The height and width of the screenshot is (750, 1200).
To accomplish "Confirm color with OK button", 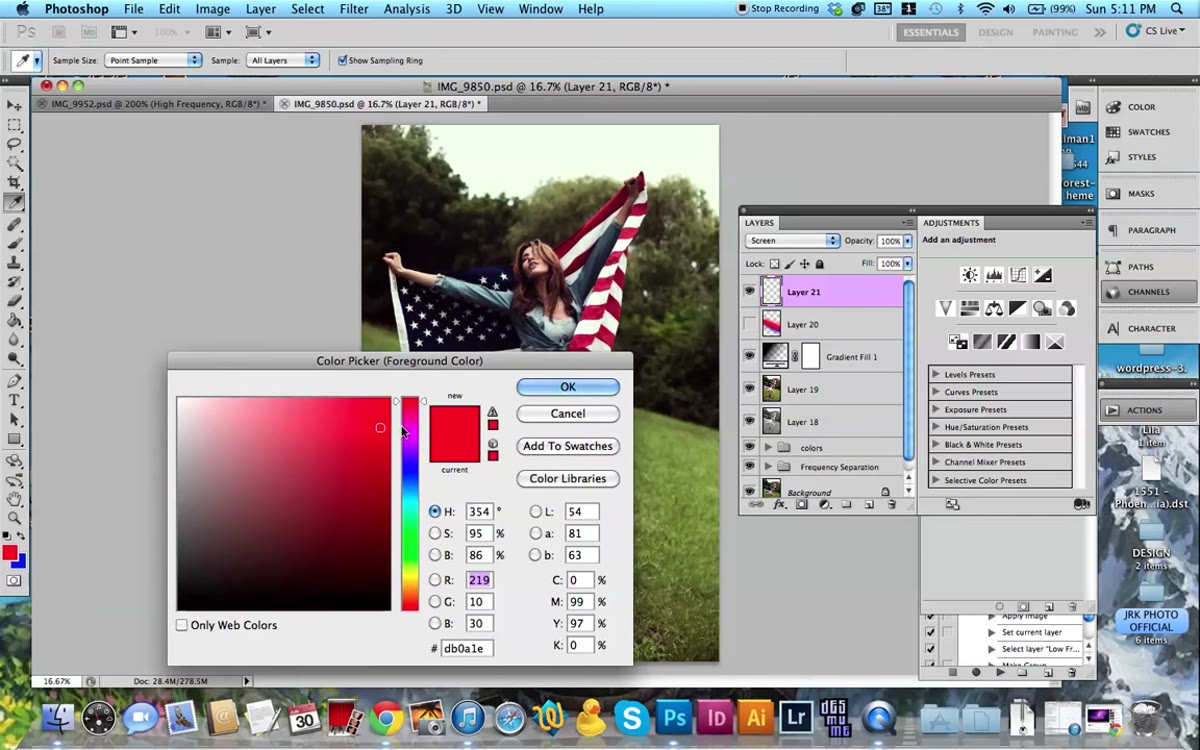I will tap(568, 387).
